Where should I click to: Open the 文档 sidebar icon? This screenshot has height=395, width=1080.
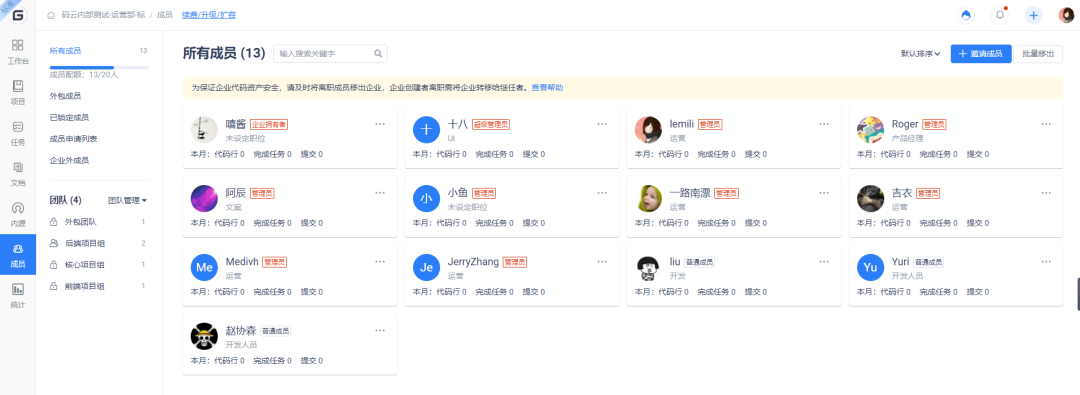(18, 174)
